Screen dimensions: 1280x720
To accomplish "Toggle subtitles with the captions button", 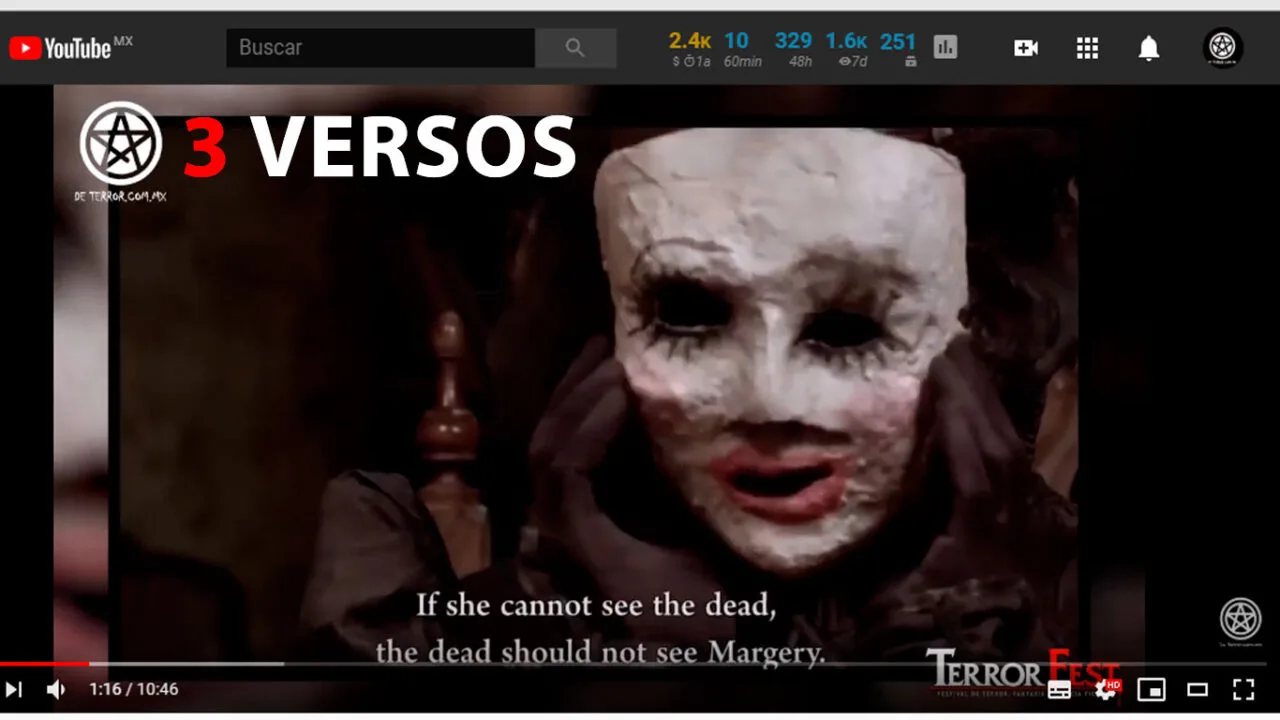I will [1059, 689].
